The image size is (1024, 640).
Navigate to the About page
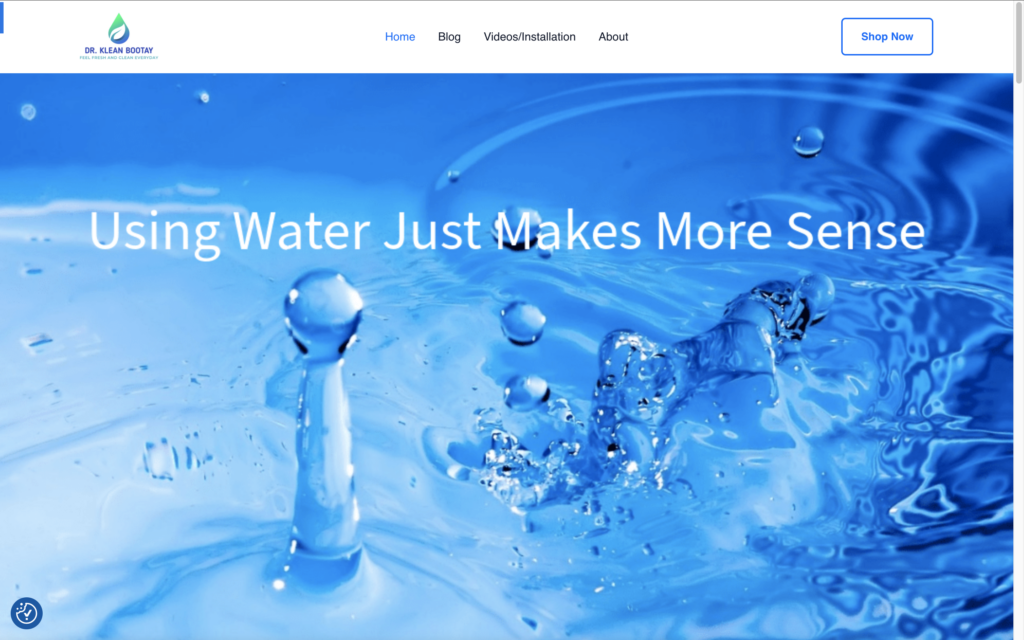[613, 37]
